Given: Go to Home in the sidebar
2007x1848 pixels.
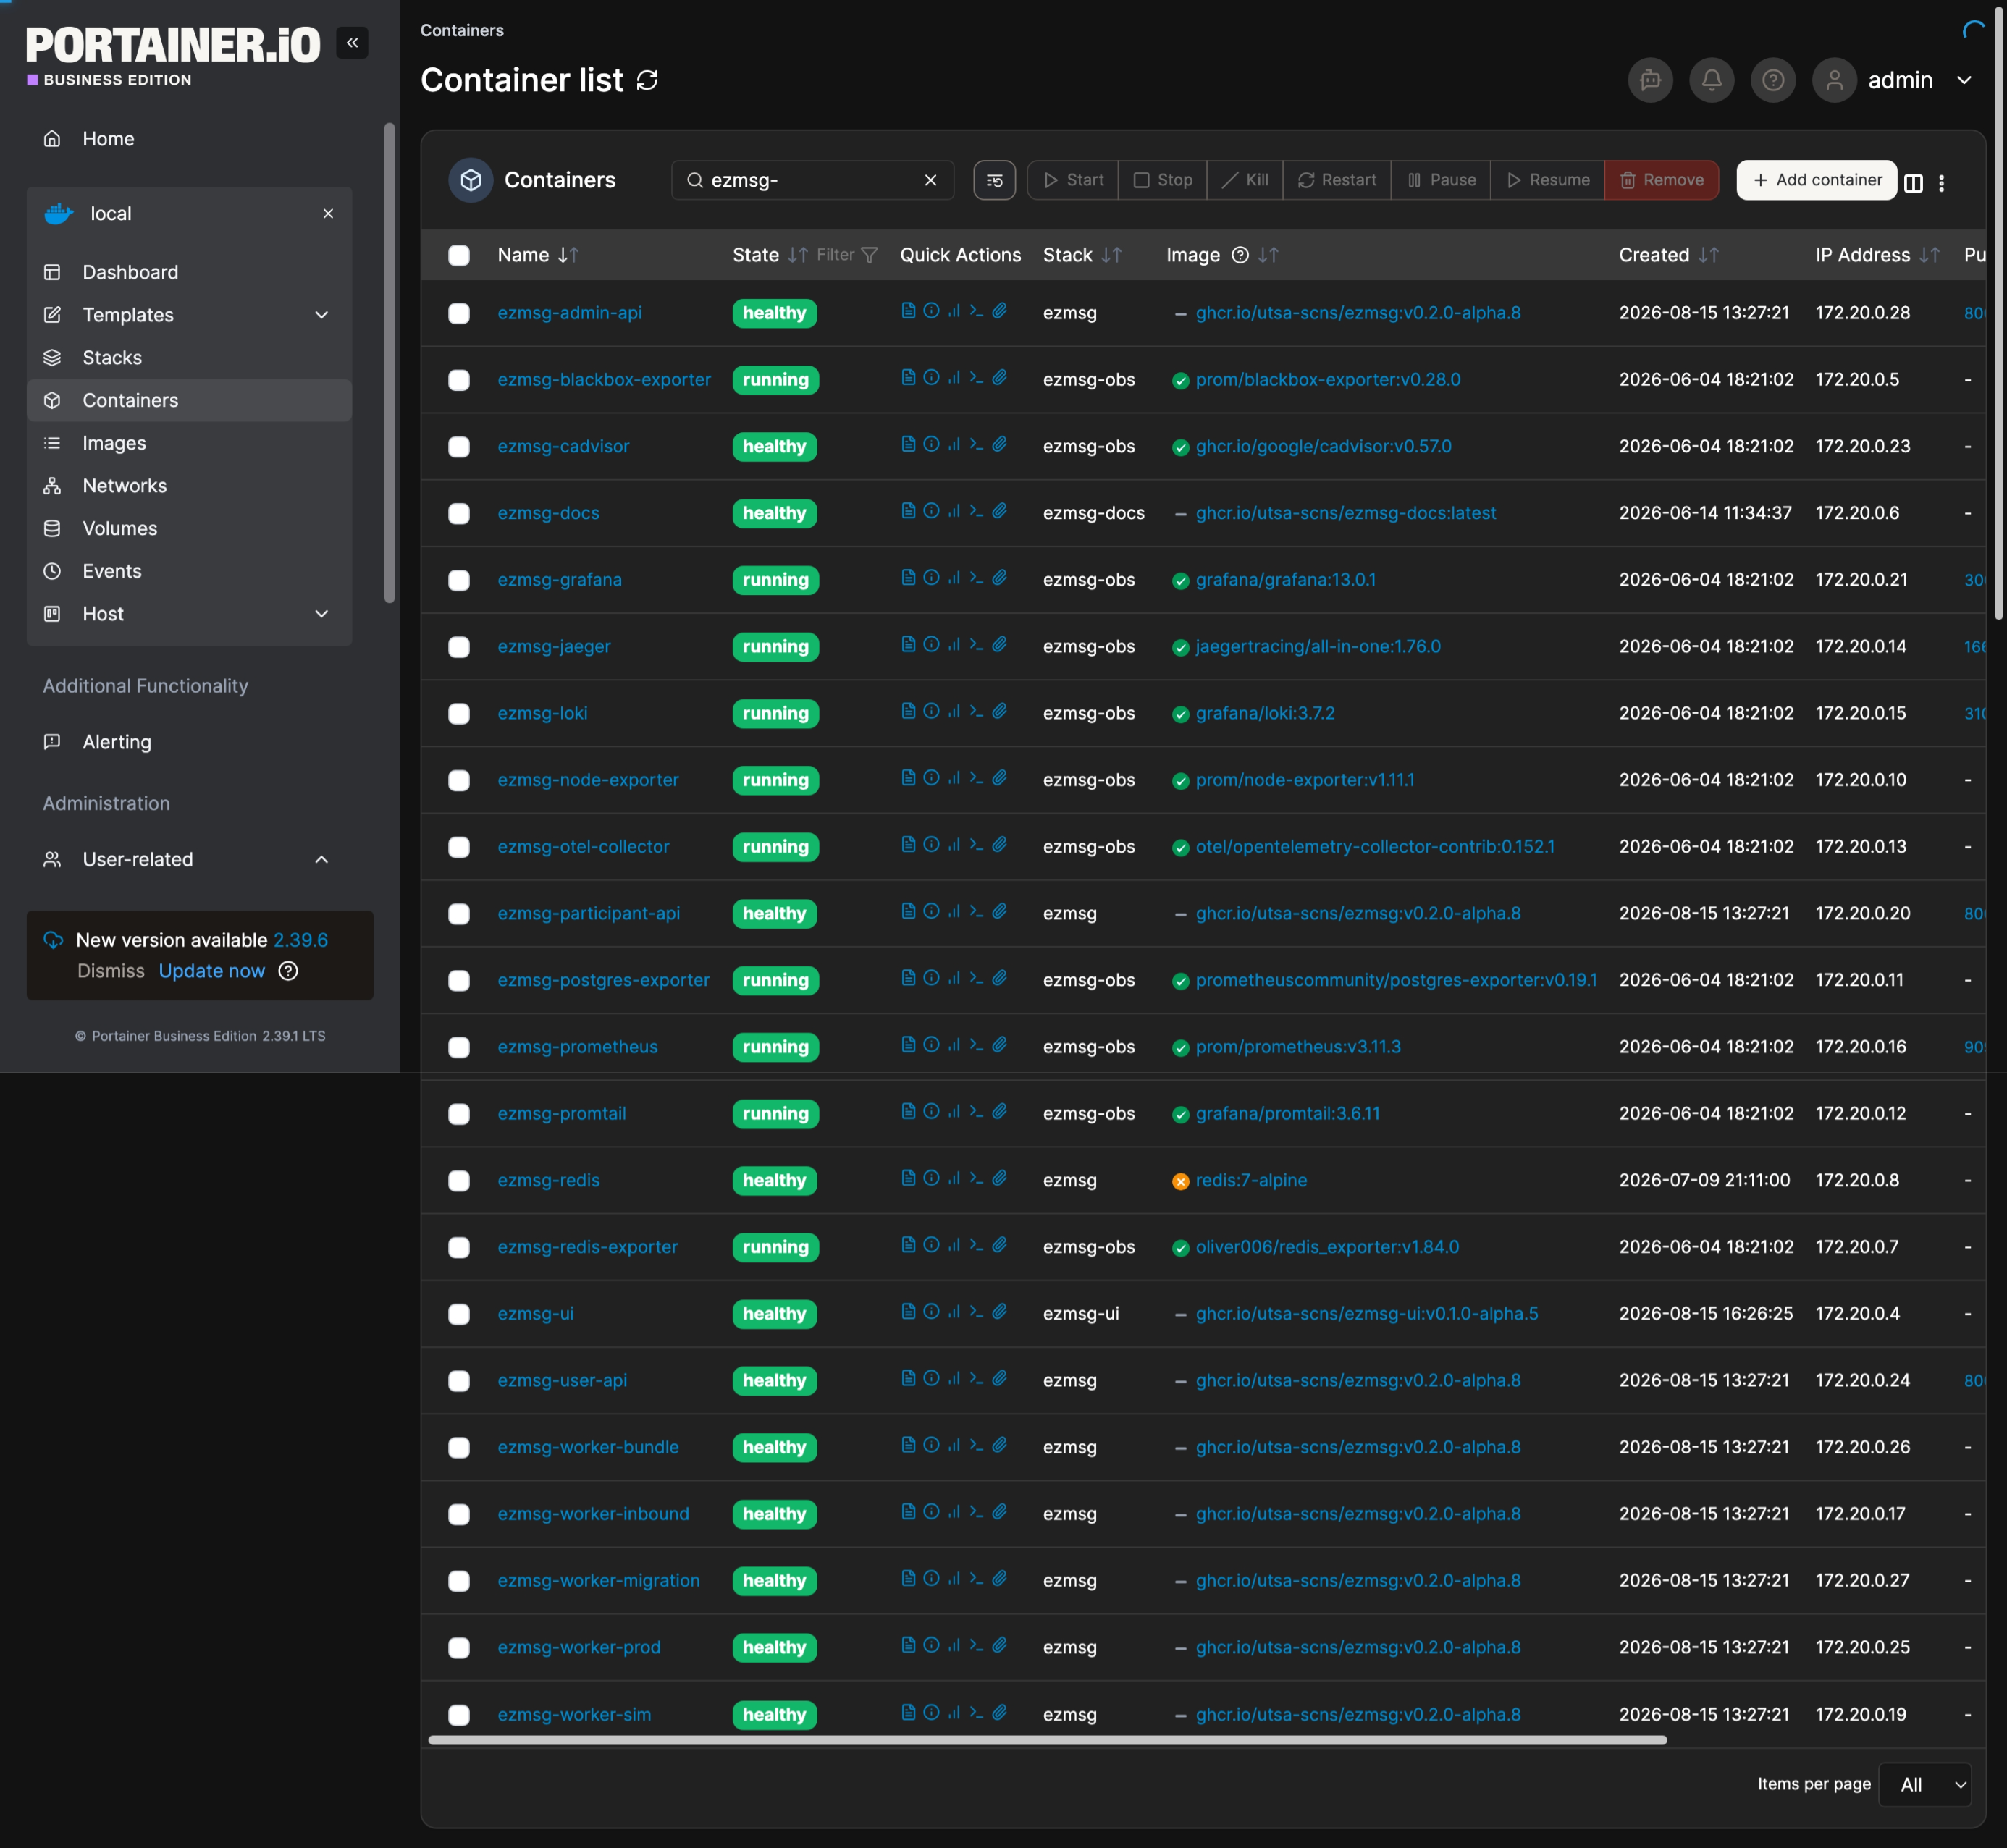Looking at the screenshot, I should pos(189,139).
